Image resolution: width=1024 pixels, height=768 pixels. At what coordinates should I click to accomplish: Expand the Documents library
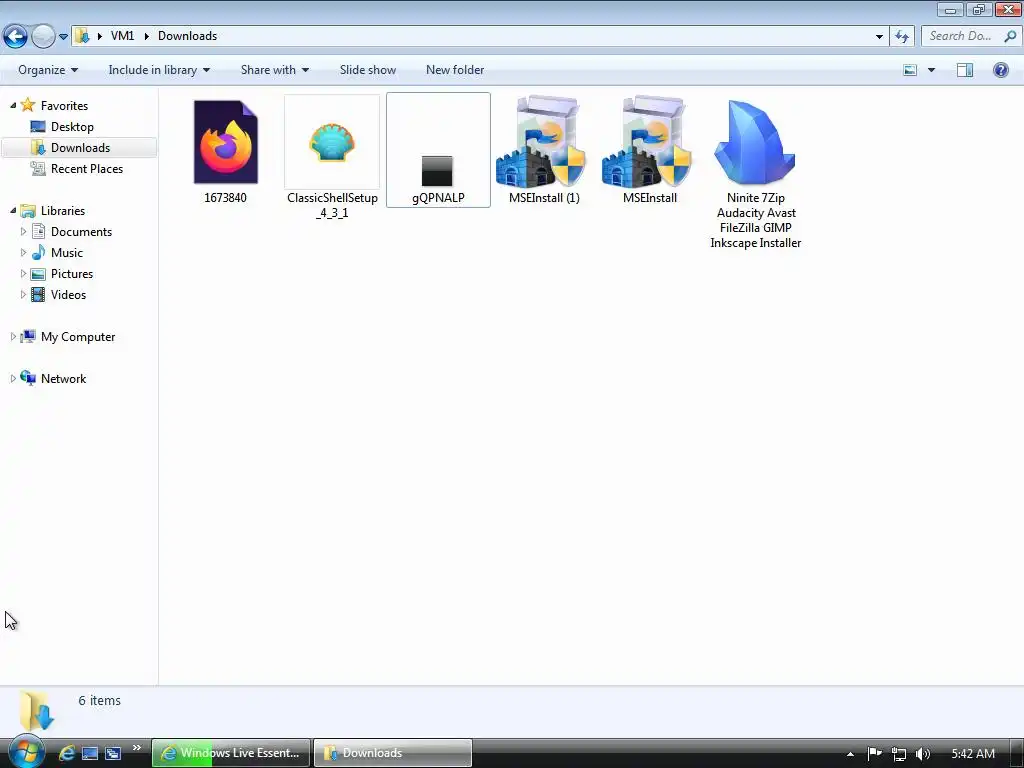(24, 231)
